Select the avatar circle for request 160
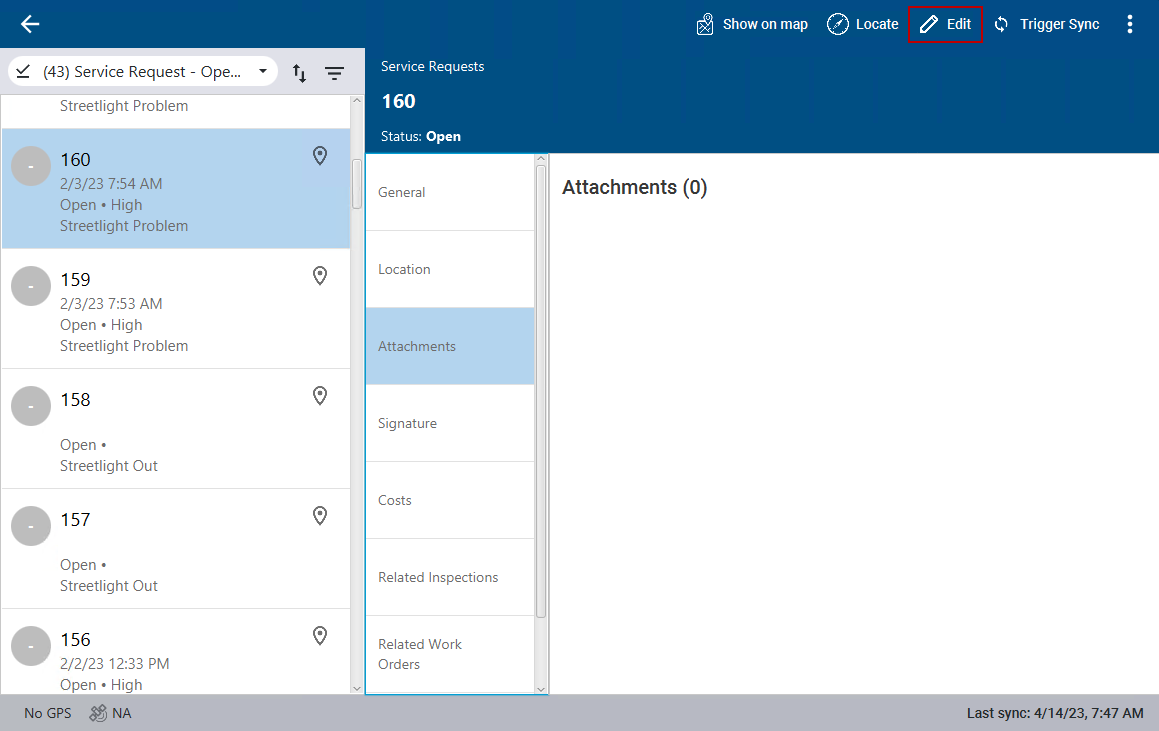This screenshot has height=731, width=1159. (31, 166)
